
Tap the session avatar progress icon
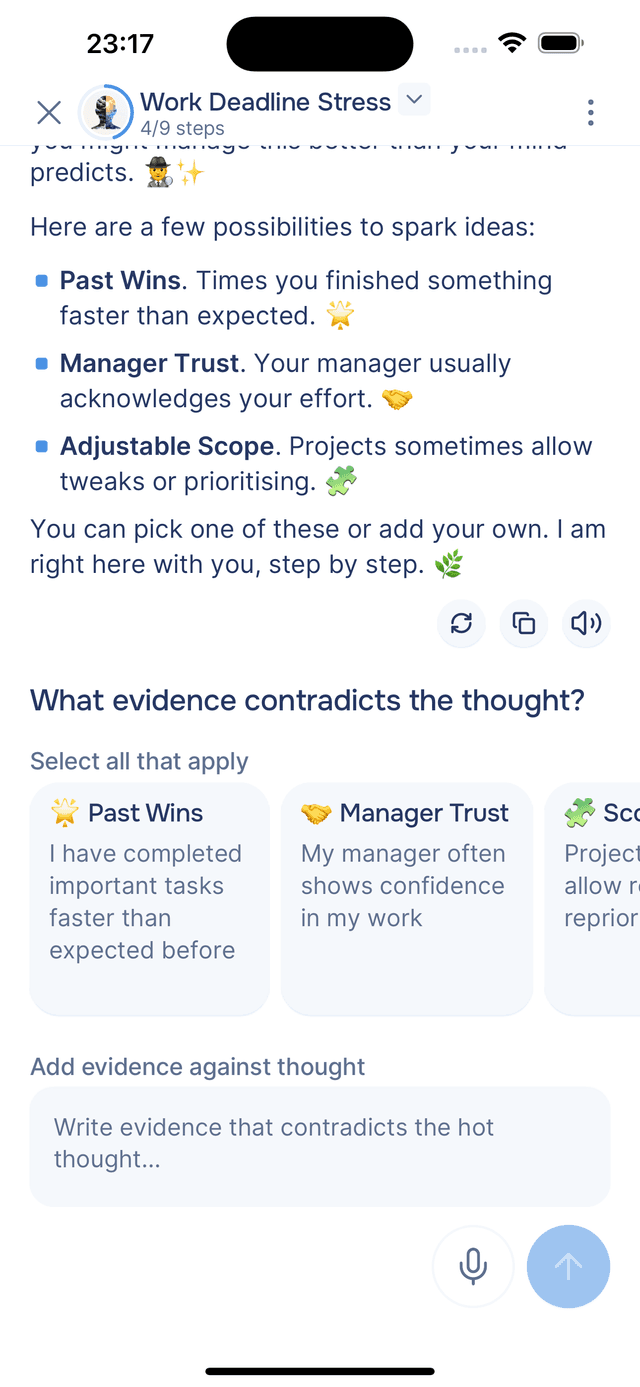(106, 112)
